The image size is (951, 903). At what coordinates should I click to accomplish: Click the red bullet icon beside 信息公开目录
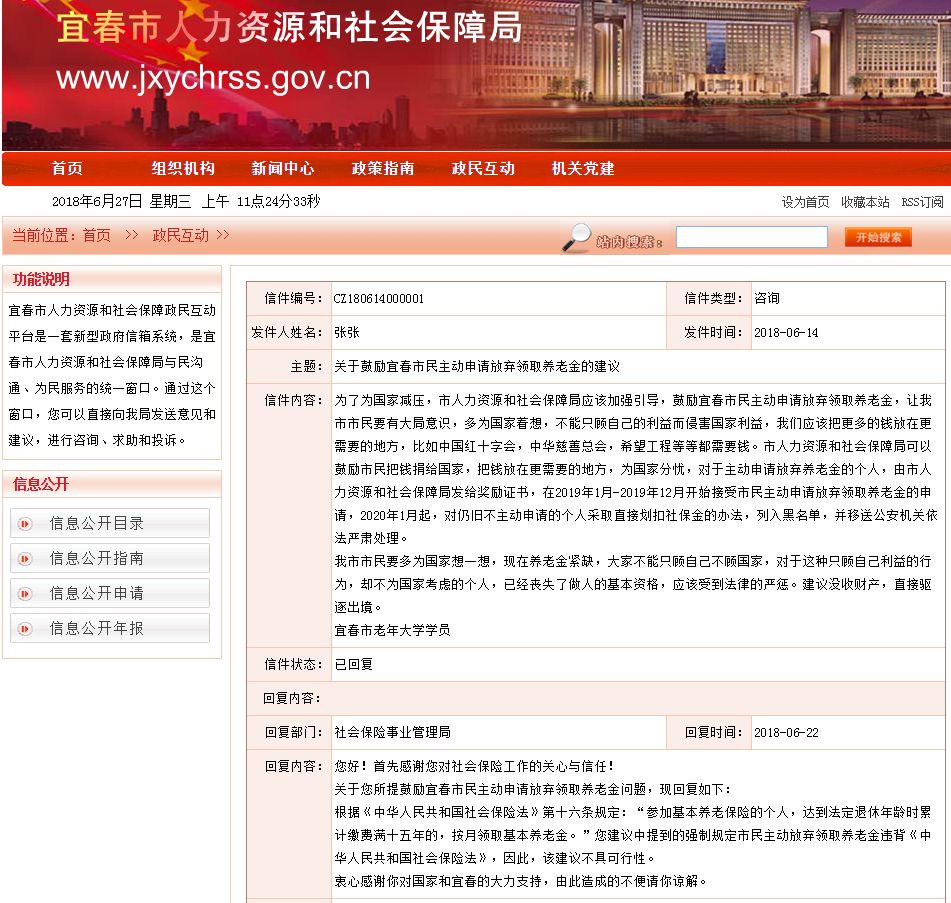click(x=25, y=523)
